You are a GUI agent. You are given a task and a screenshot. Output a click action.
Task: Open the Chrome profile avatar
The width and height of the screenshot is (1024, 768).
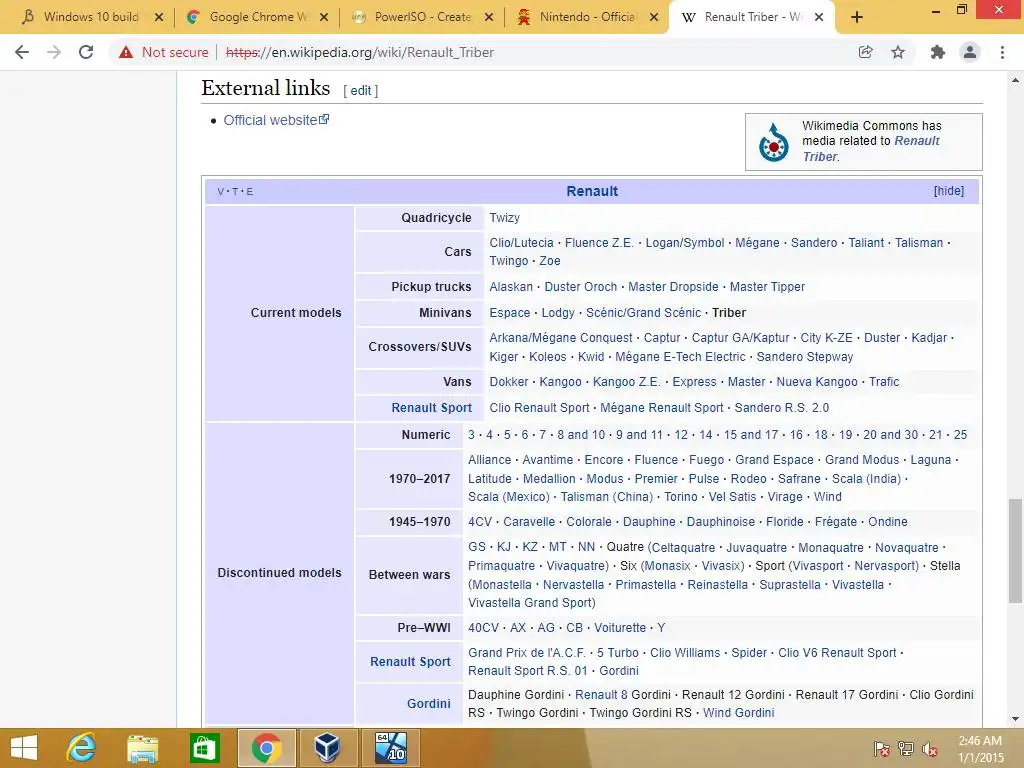click(x=970, y=52)
